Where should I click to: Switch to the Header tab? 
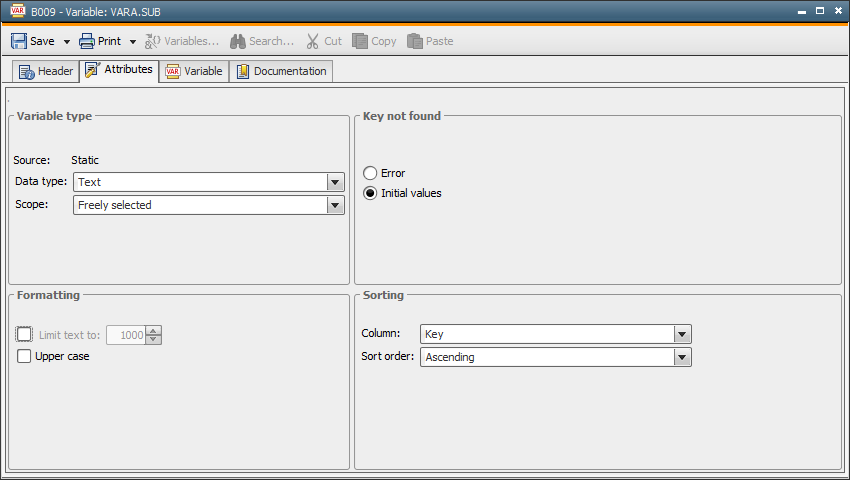click(46, 71)
